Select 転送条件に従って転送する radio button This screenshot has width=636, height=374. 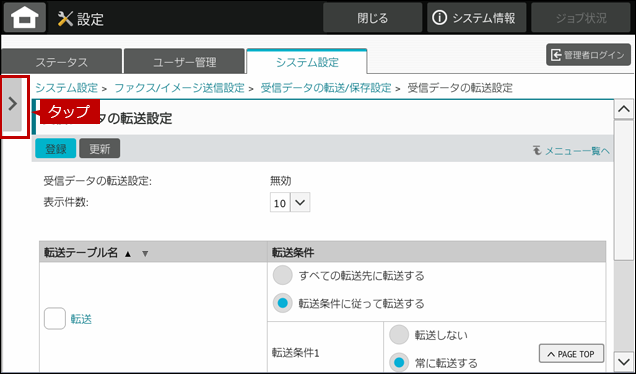(x=283, y=303)
